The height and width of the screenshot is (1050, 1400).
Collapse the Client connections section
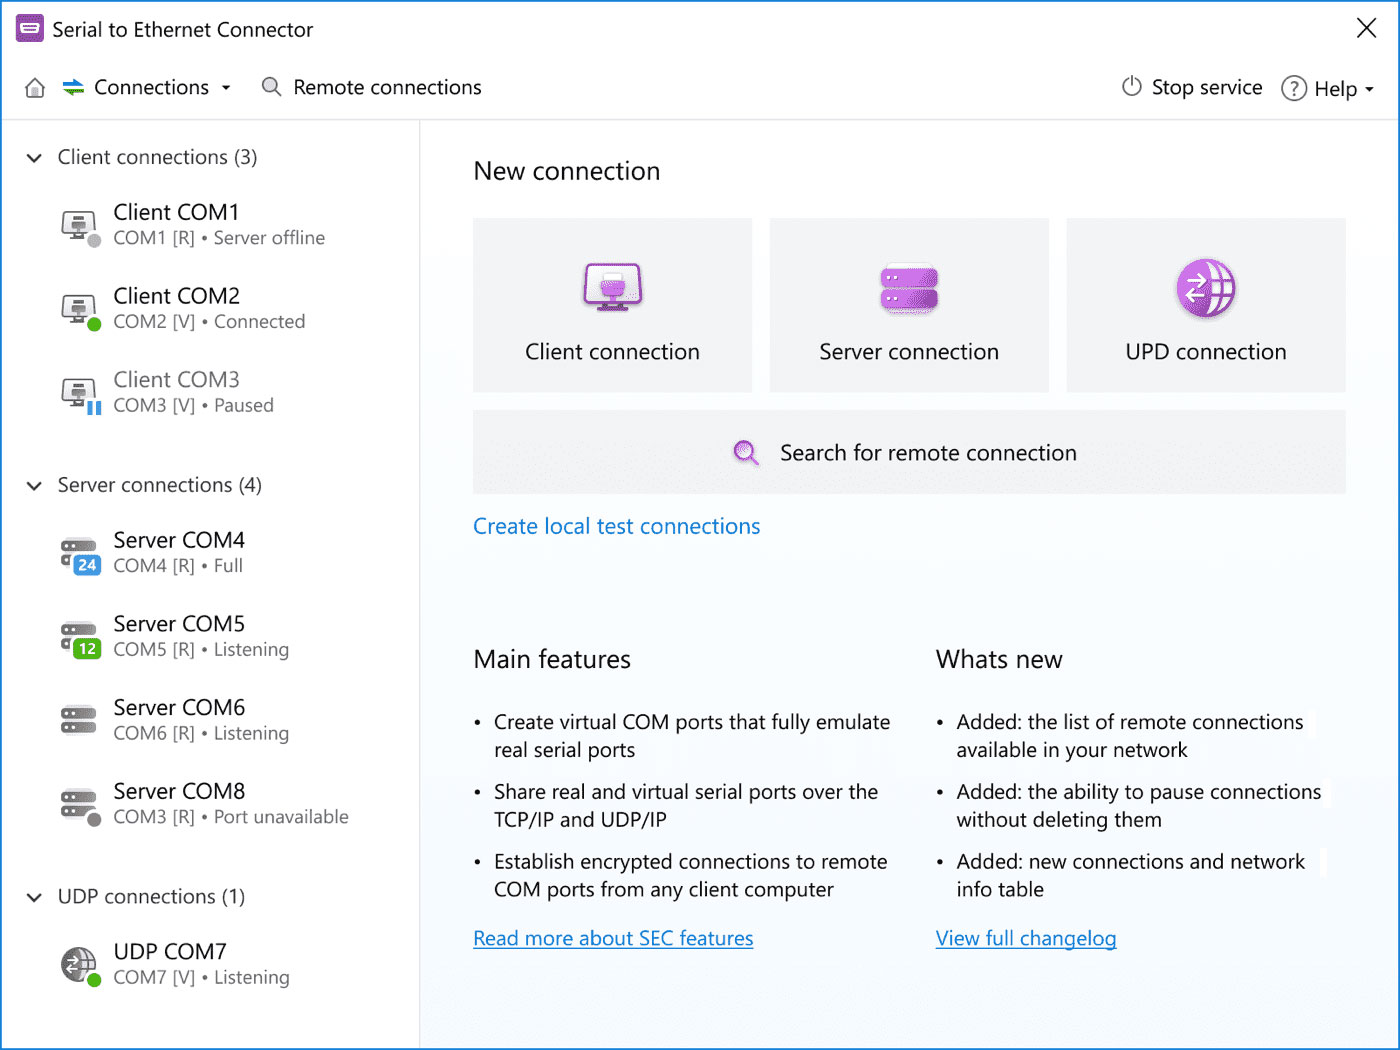pos(33,157)
